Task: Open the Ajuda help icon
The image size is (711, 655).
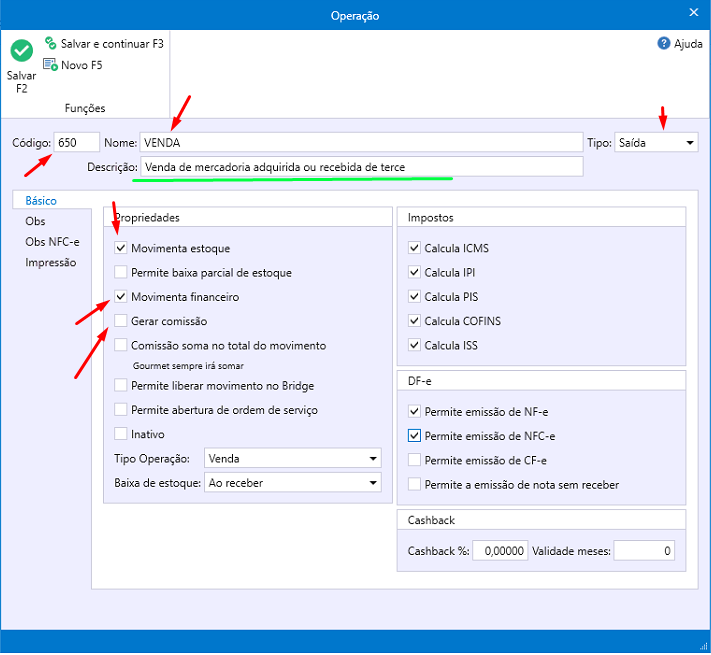Action: (x=663, y=44)
